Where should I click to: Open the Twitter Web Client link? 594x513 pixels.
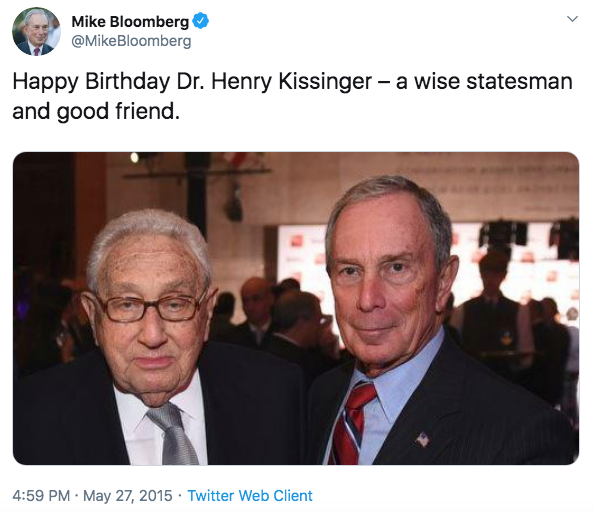pos(250,496)
